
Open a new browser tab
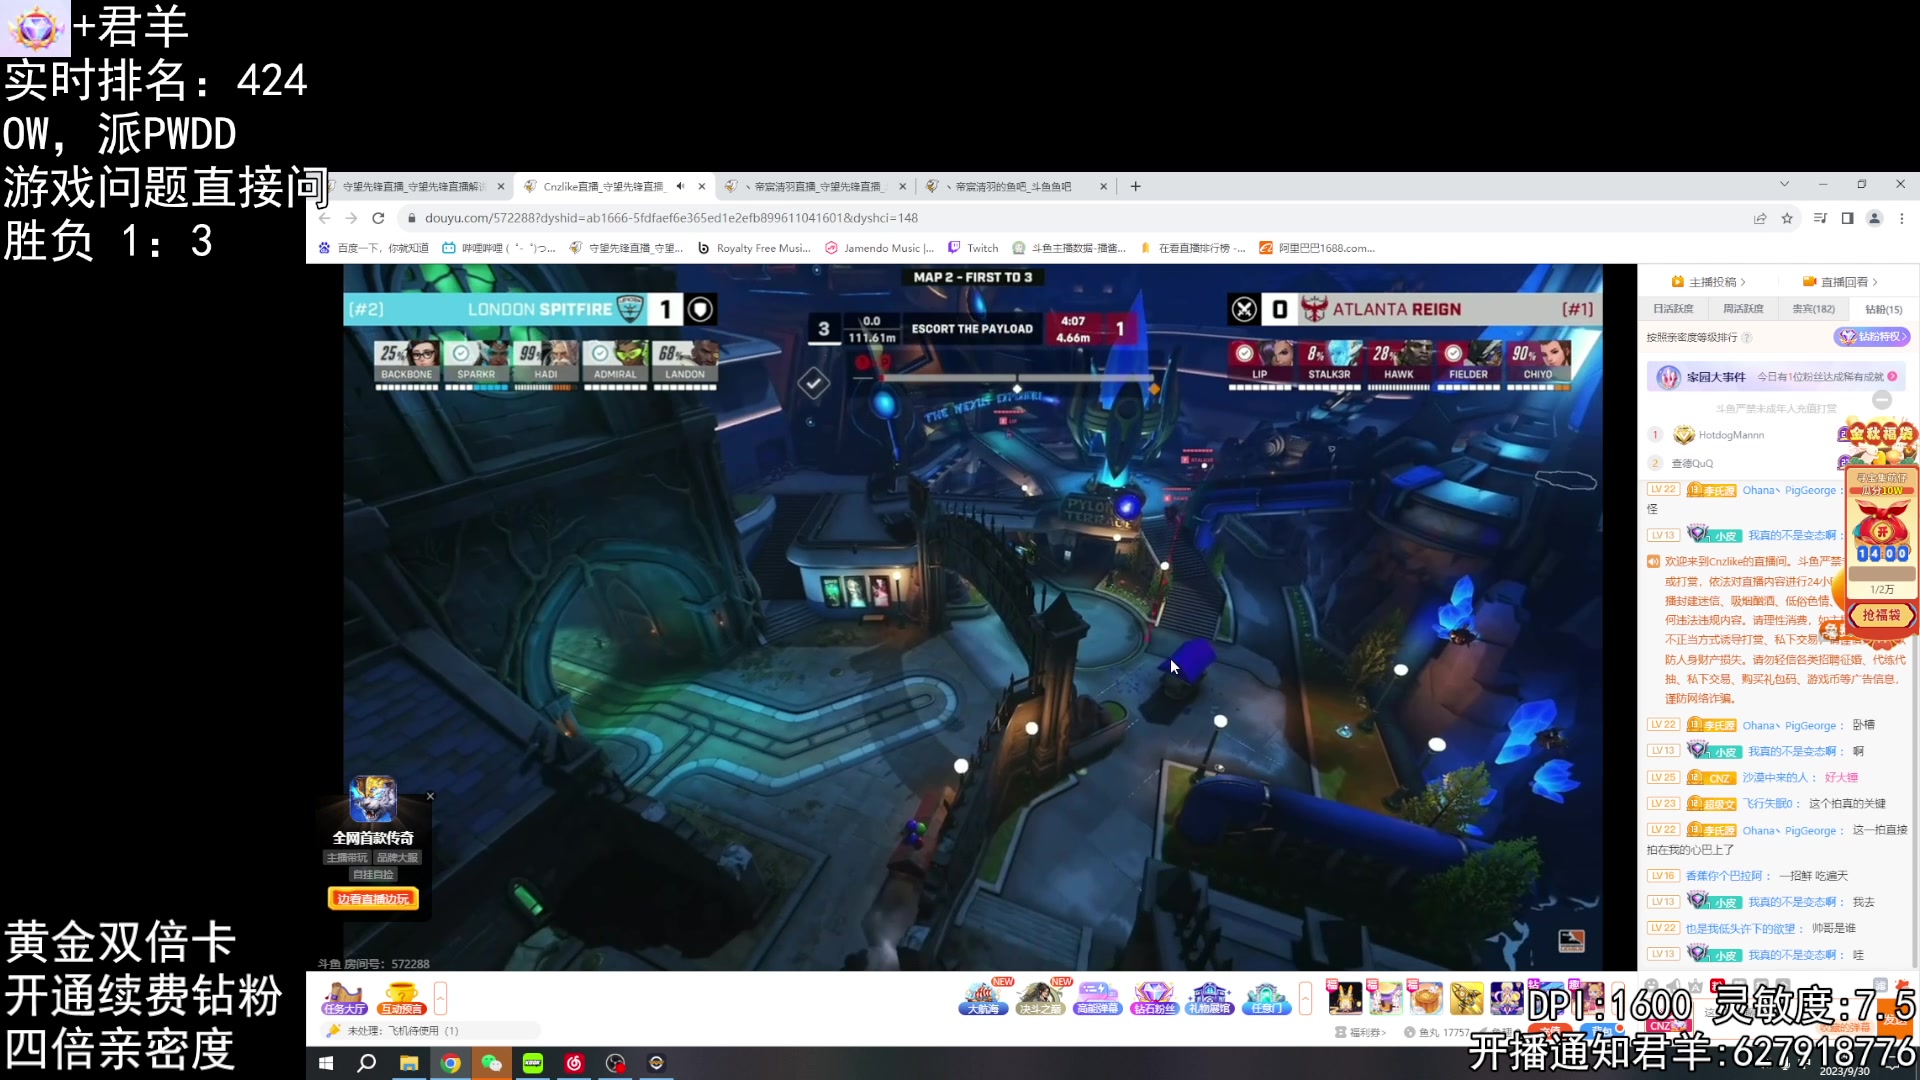(1135, 186)
